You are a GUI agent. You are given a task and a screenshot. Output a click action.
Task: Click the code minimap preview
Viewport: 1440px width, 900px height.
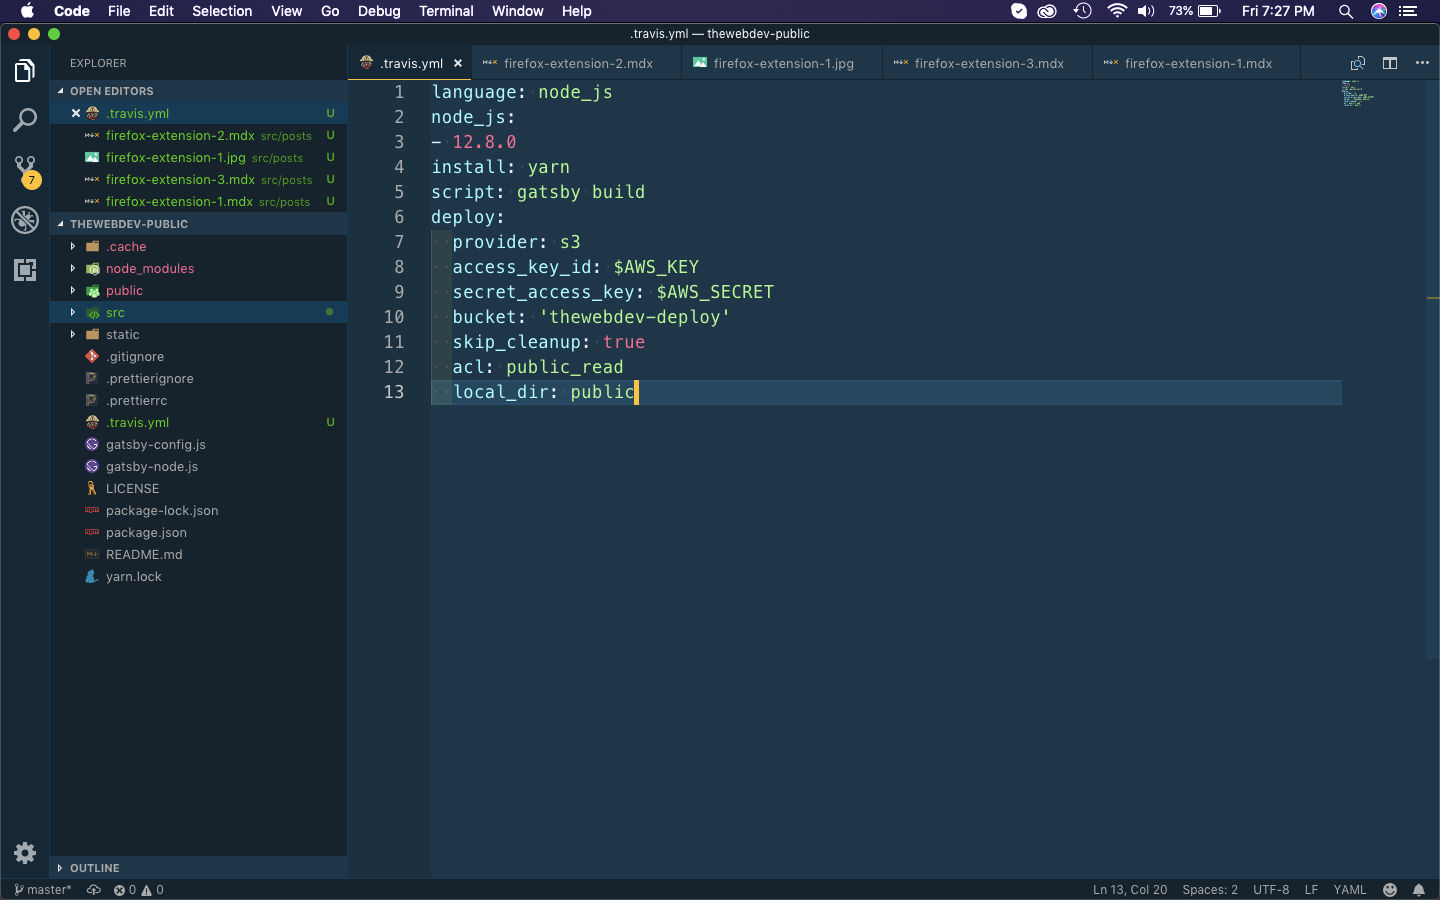pyautogui.click(x=1358, y=93)
